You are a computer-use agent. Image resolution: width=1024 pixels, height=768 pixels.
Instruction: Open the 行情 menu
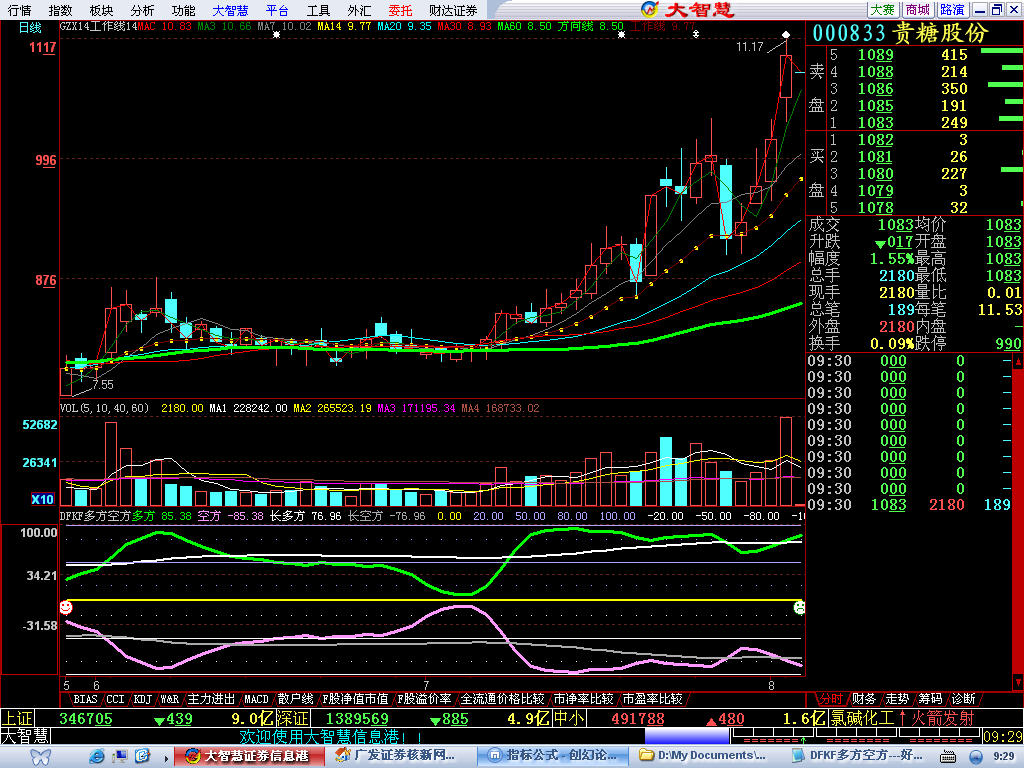pos(19,10)
